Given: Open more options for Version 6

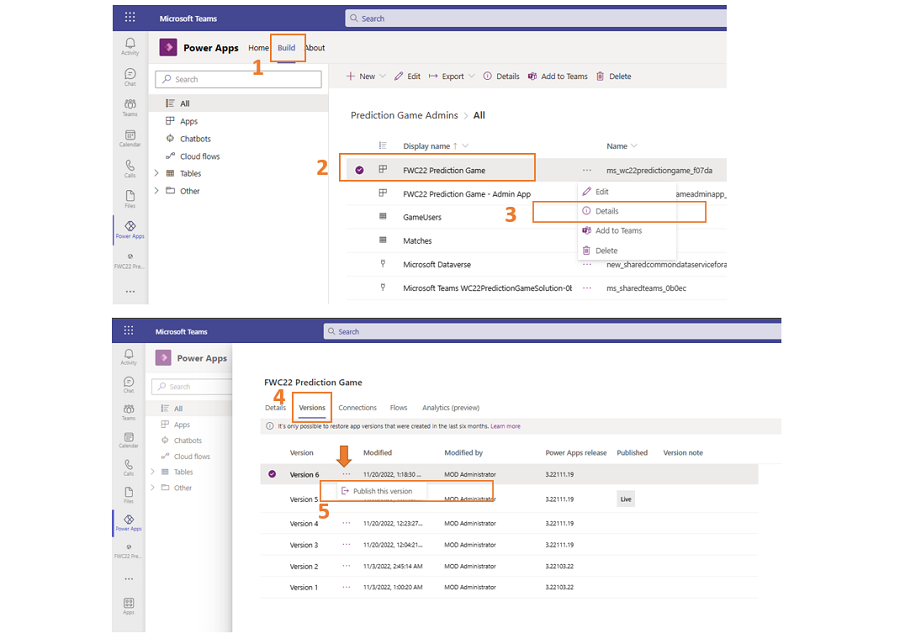Looking at the screenshot, I should 346,474.
